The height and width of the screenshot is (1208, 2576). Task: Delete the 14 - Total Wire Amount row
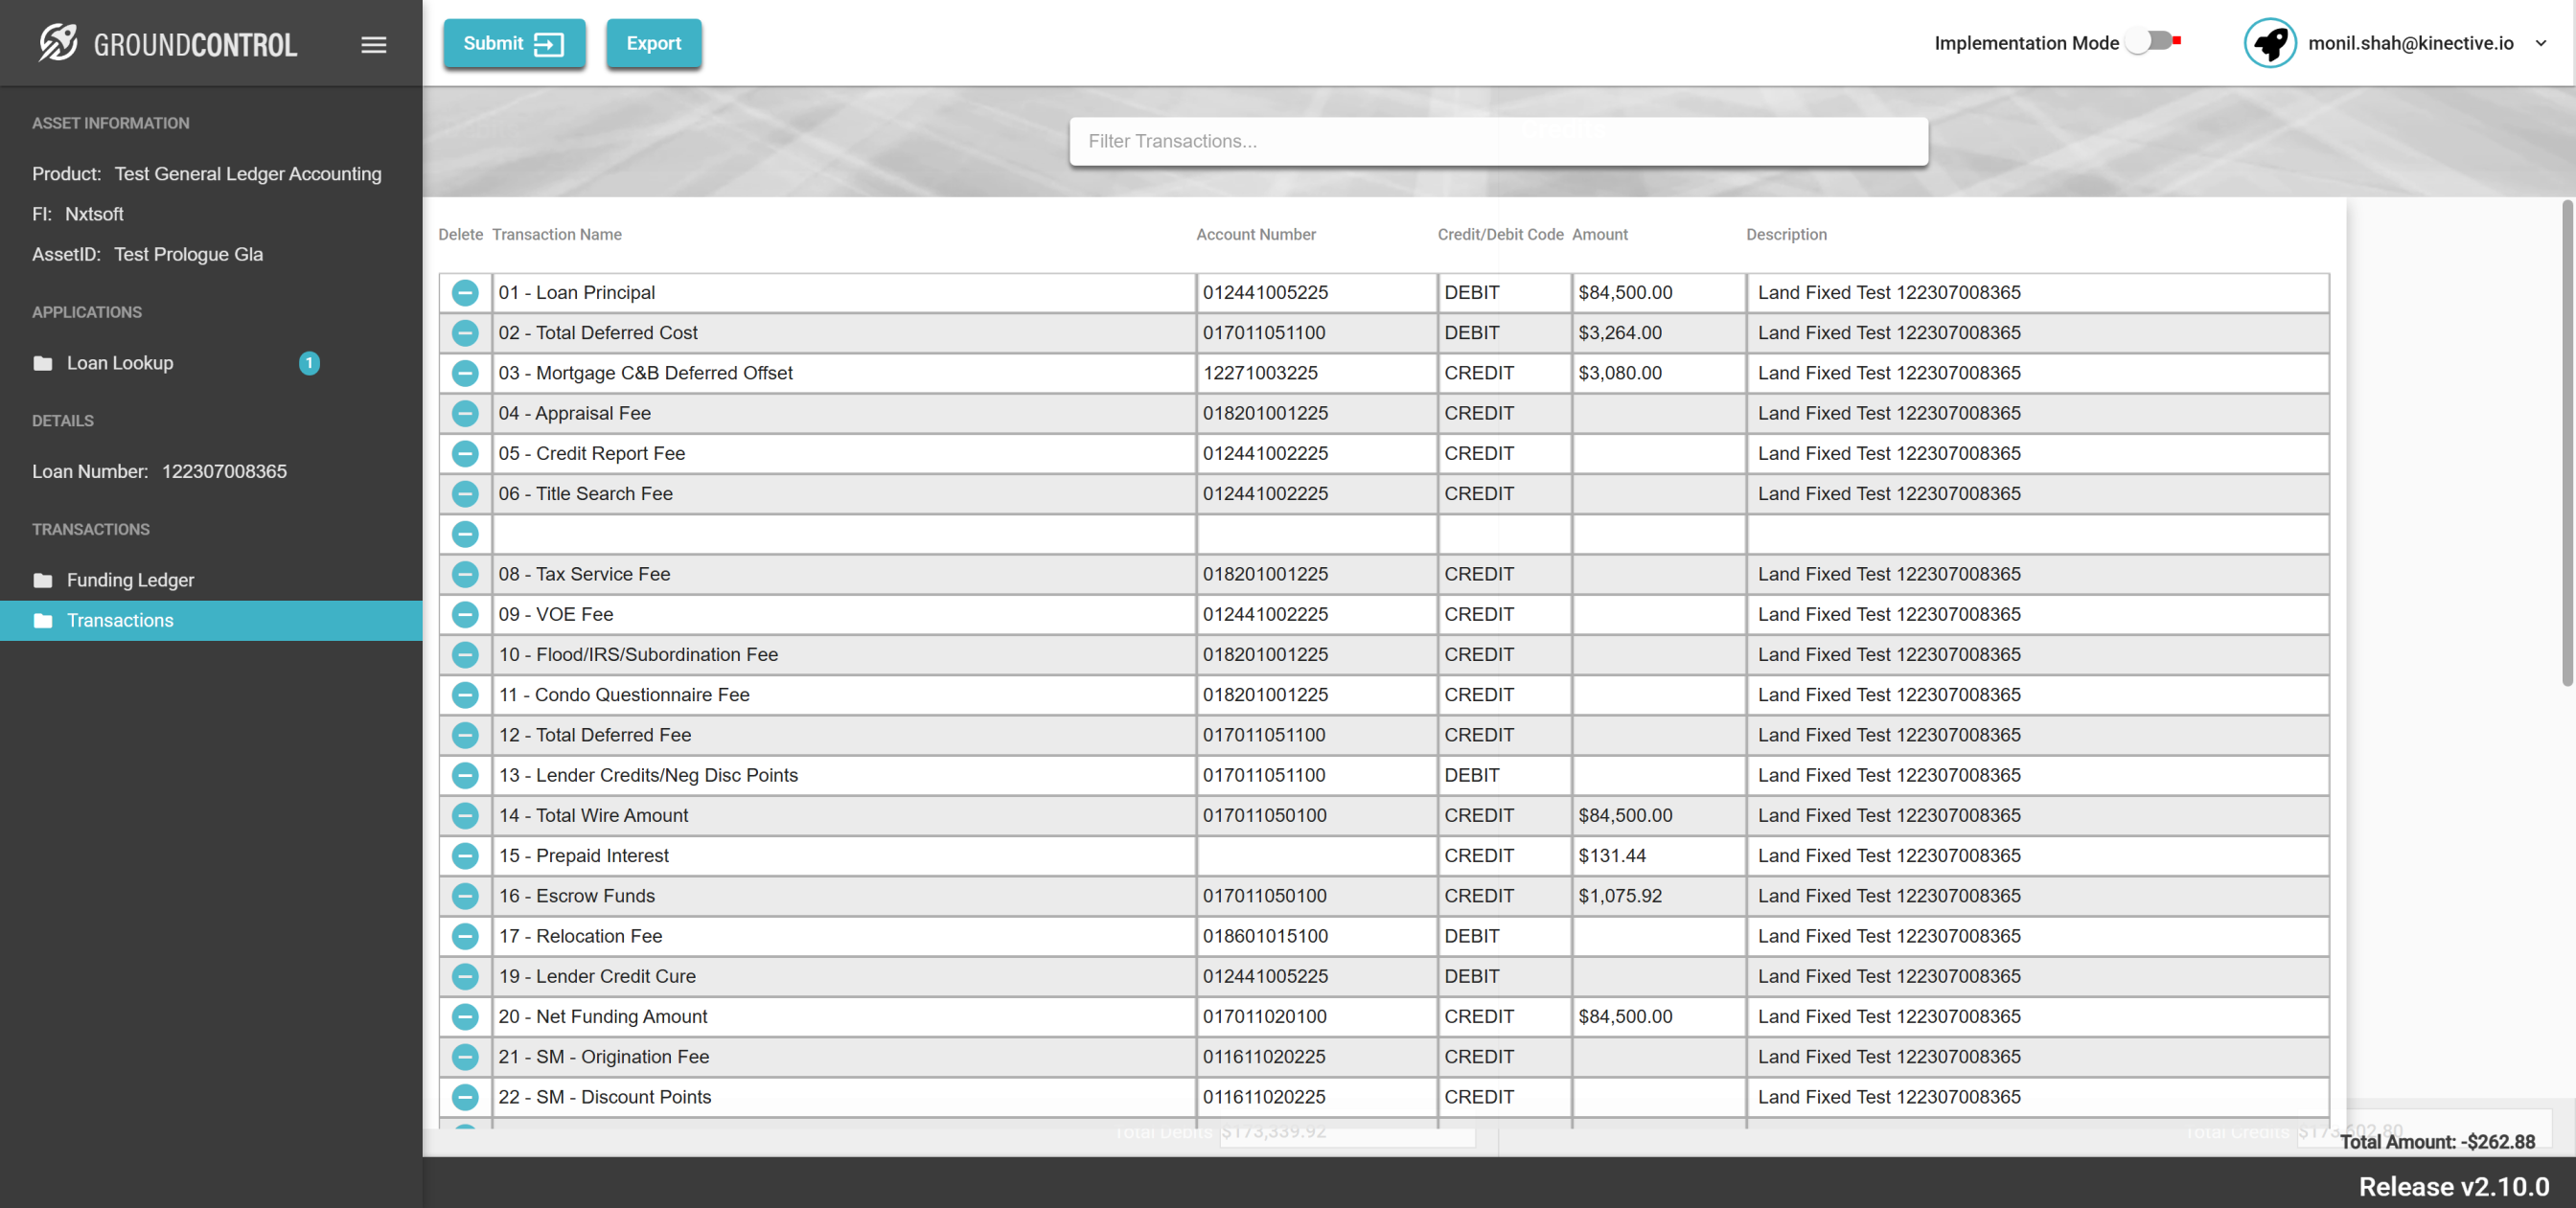[x=465, y=815]
